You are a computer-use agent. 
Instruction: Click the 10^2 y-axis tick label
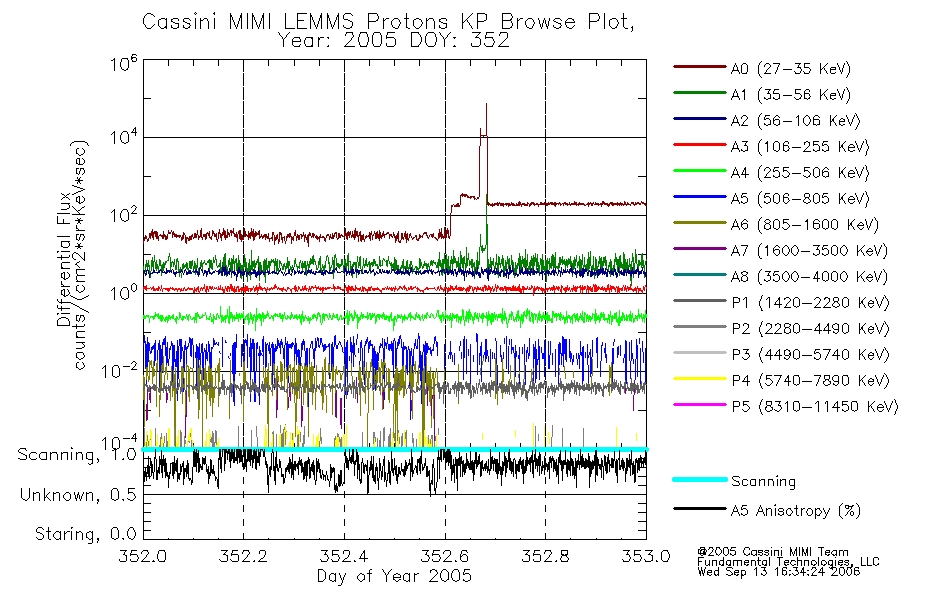[124, 215]
